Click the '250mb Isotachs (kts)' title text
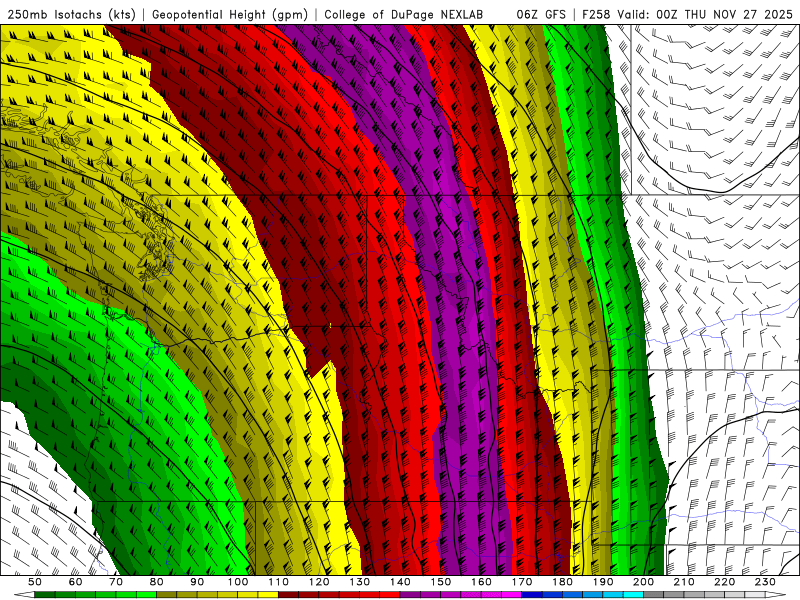The width and height of the screenshot is (800, 600). tap(71, 15)
